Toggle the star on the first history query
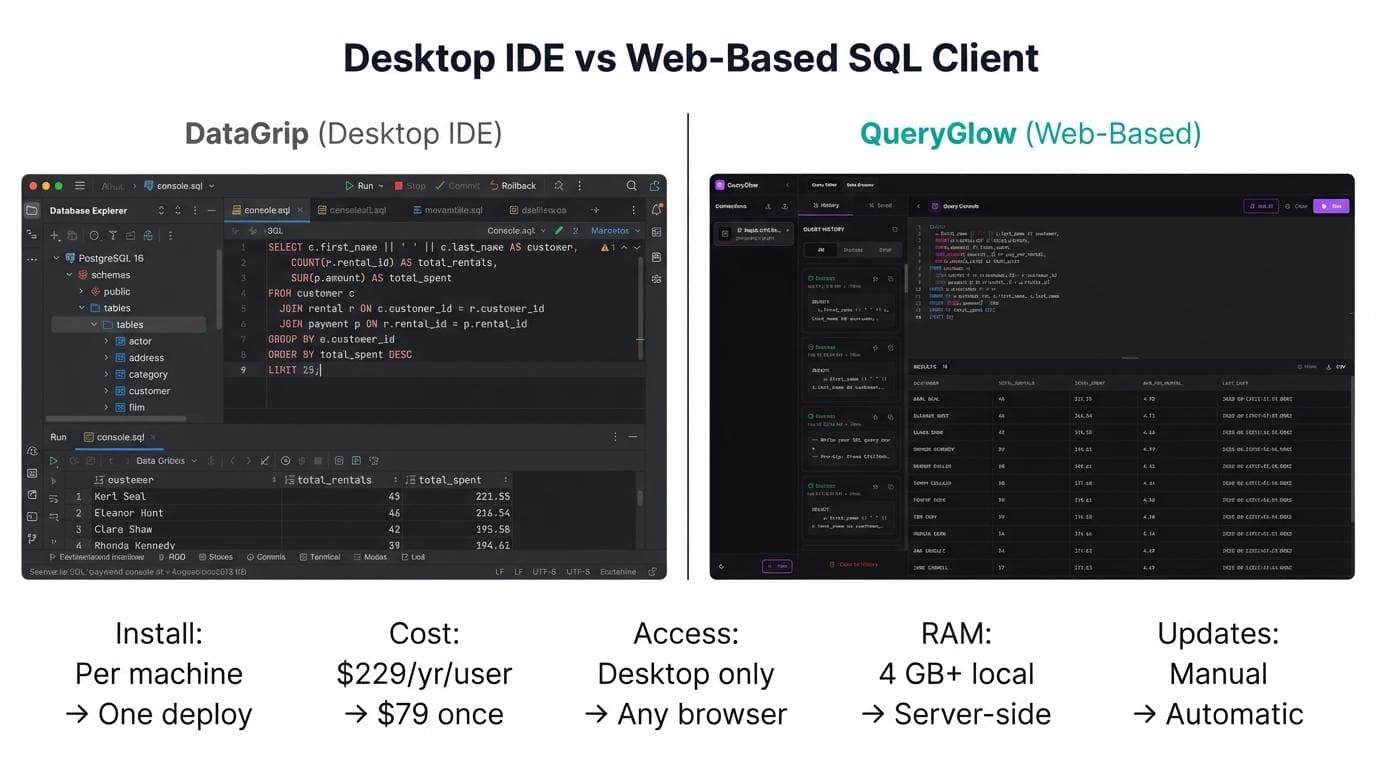This screenshot has height=768, width=1376. click(x=875, y=279)
